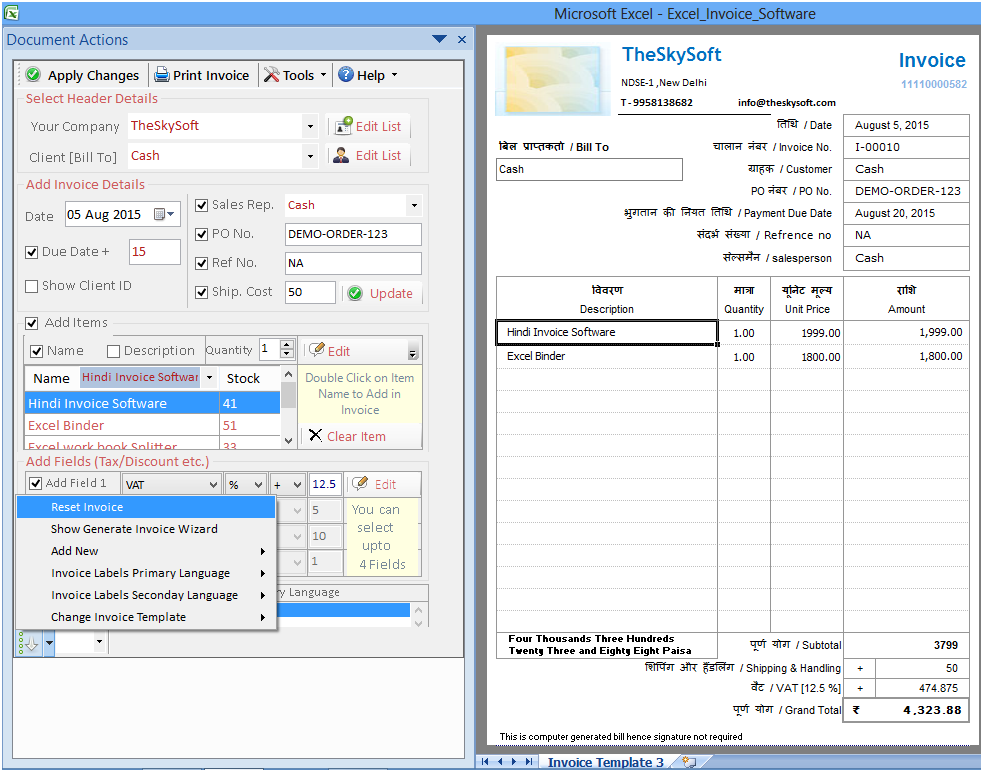Increase the Quantity spinner value
Screen dimensions: 981x772
tap(287, 345)
